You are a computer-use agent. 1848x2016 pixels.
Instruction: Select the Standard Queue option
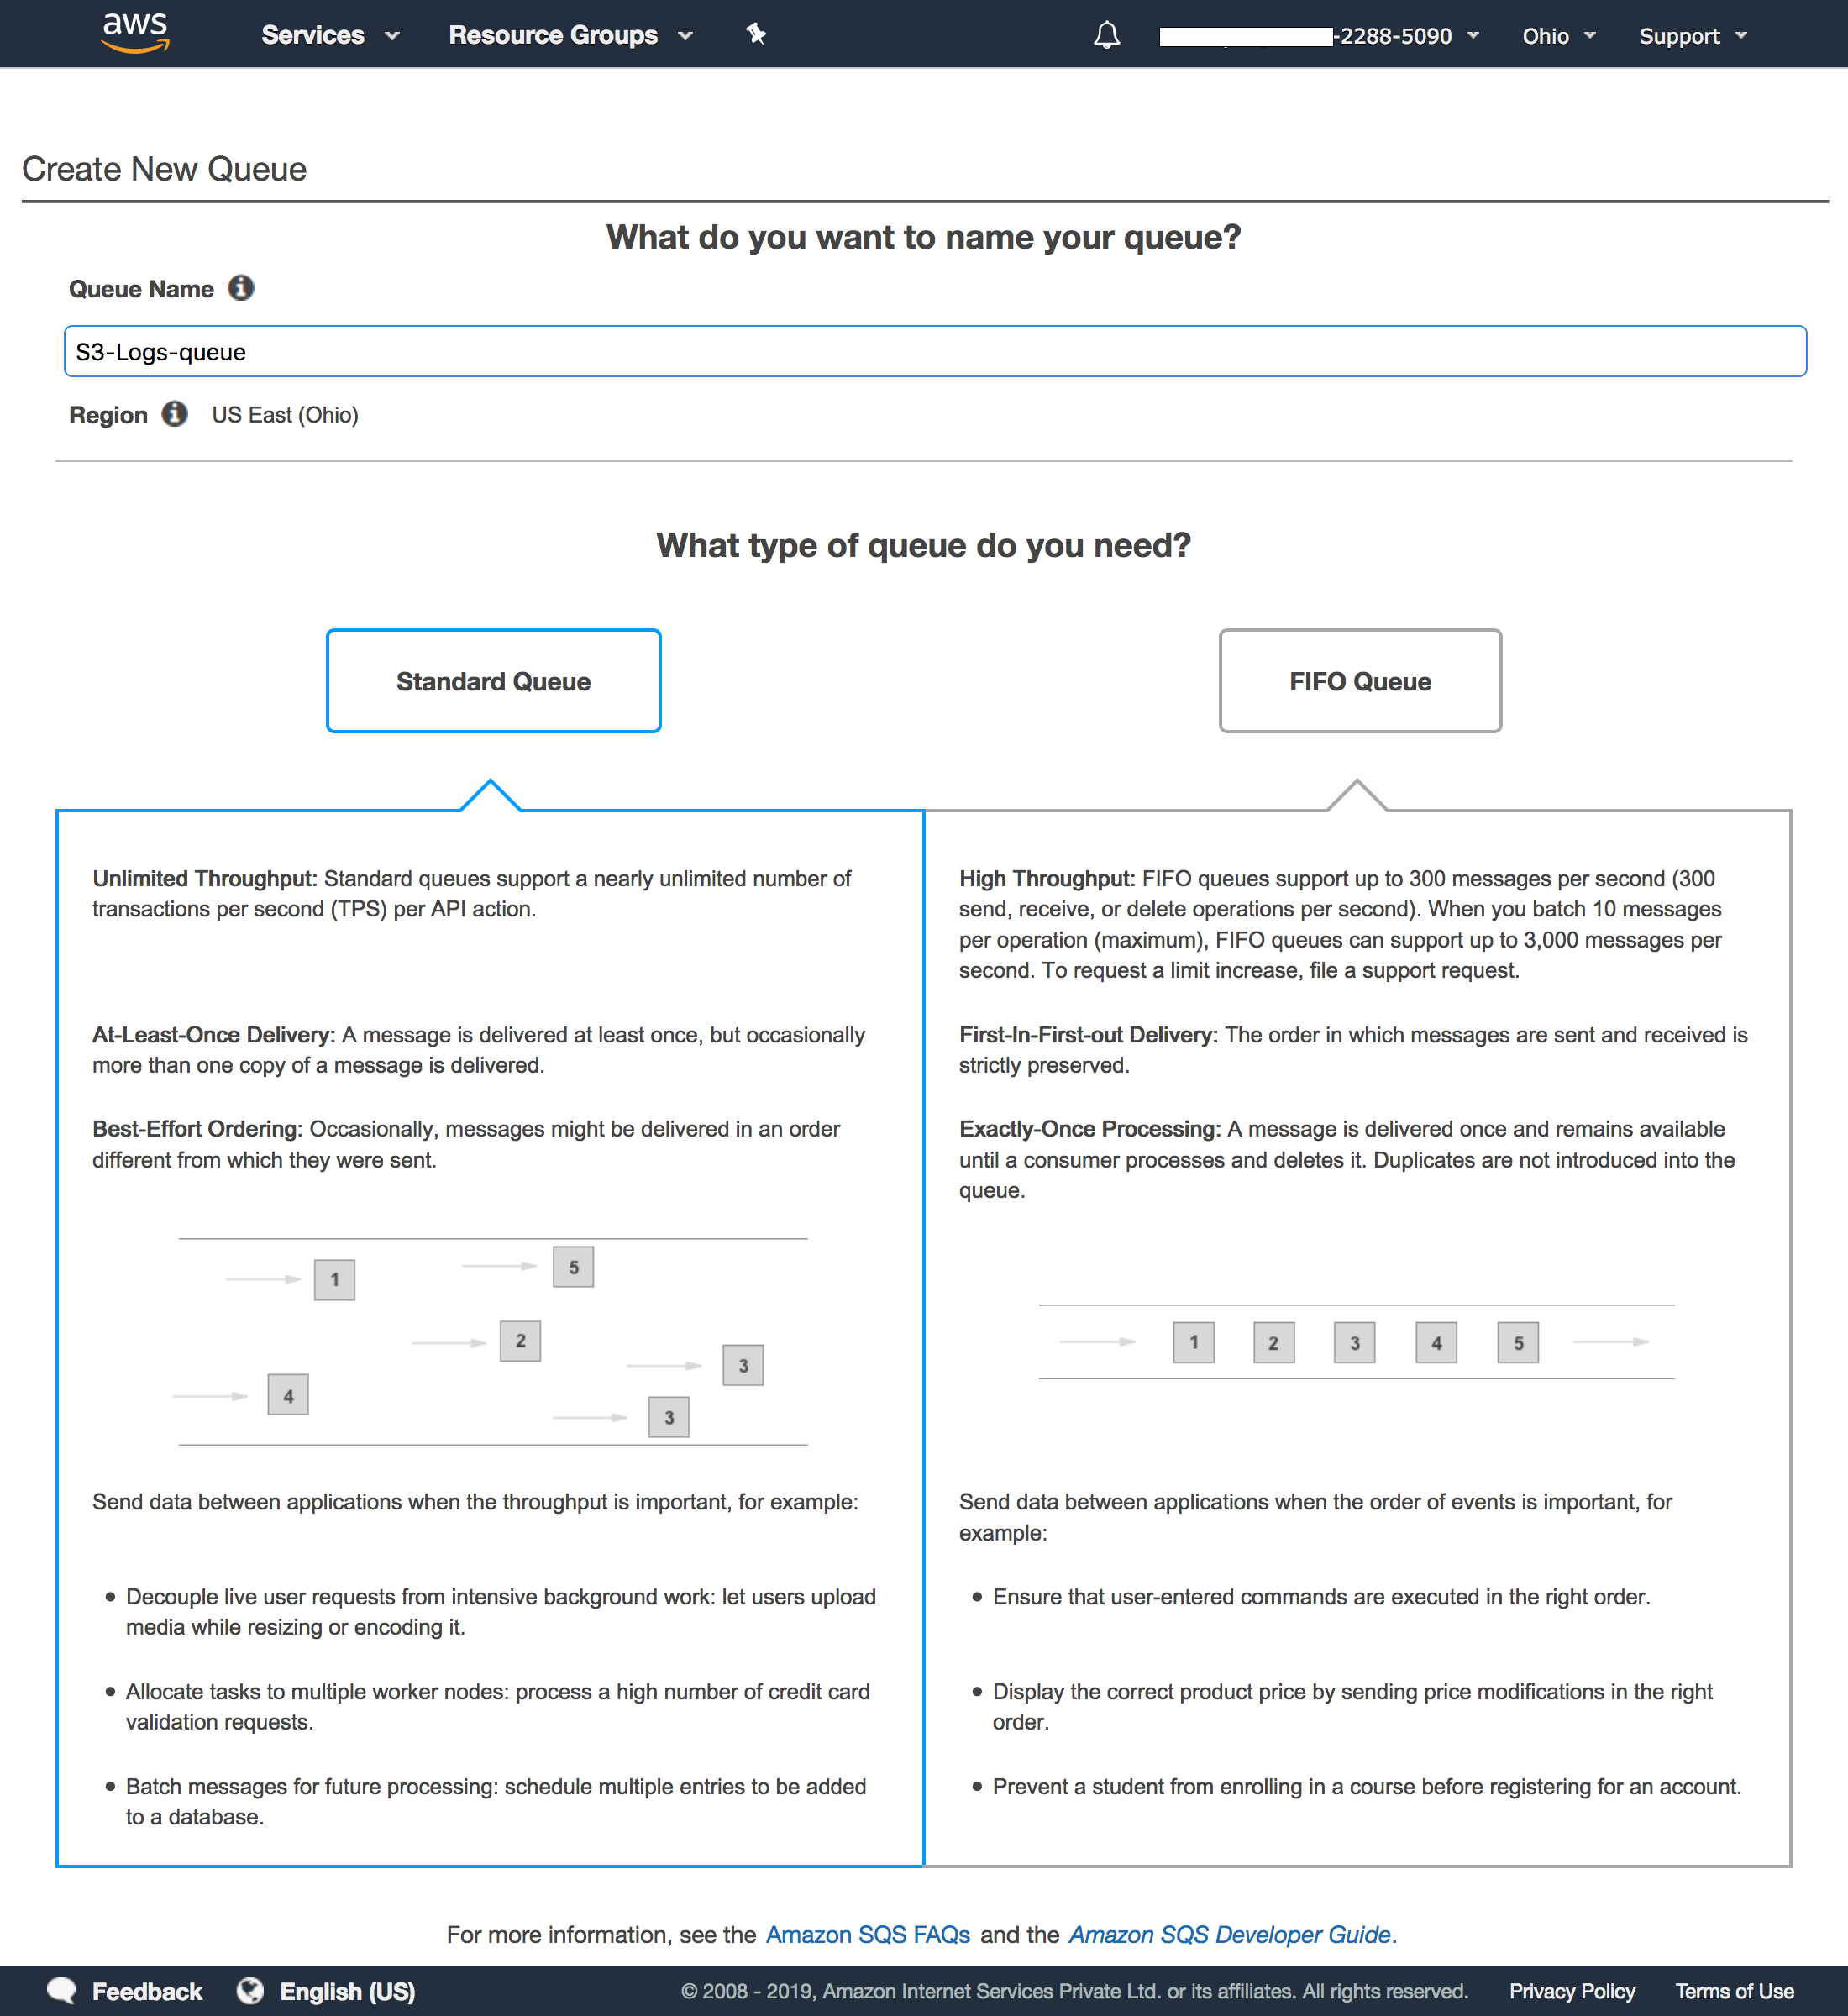494,680
